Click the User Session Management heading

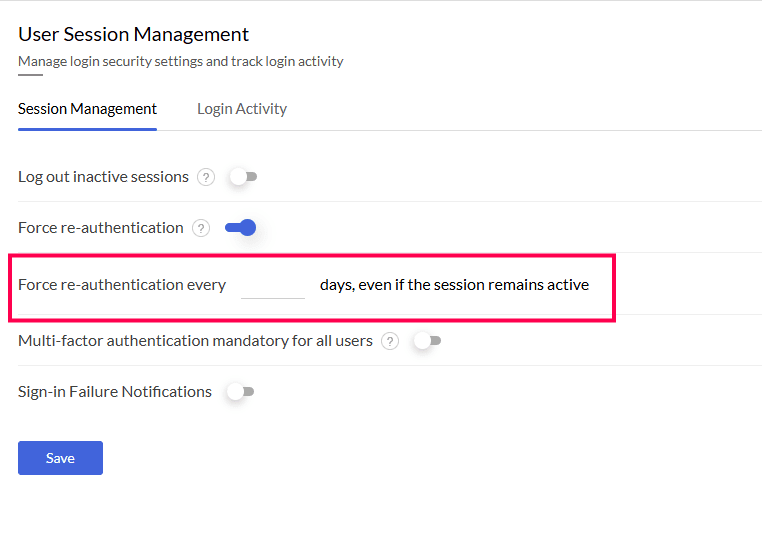click(x=133, y=35)
